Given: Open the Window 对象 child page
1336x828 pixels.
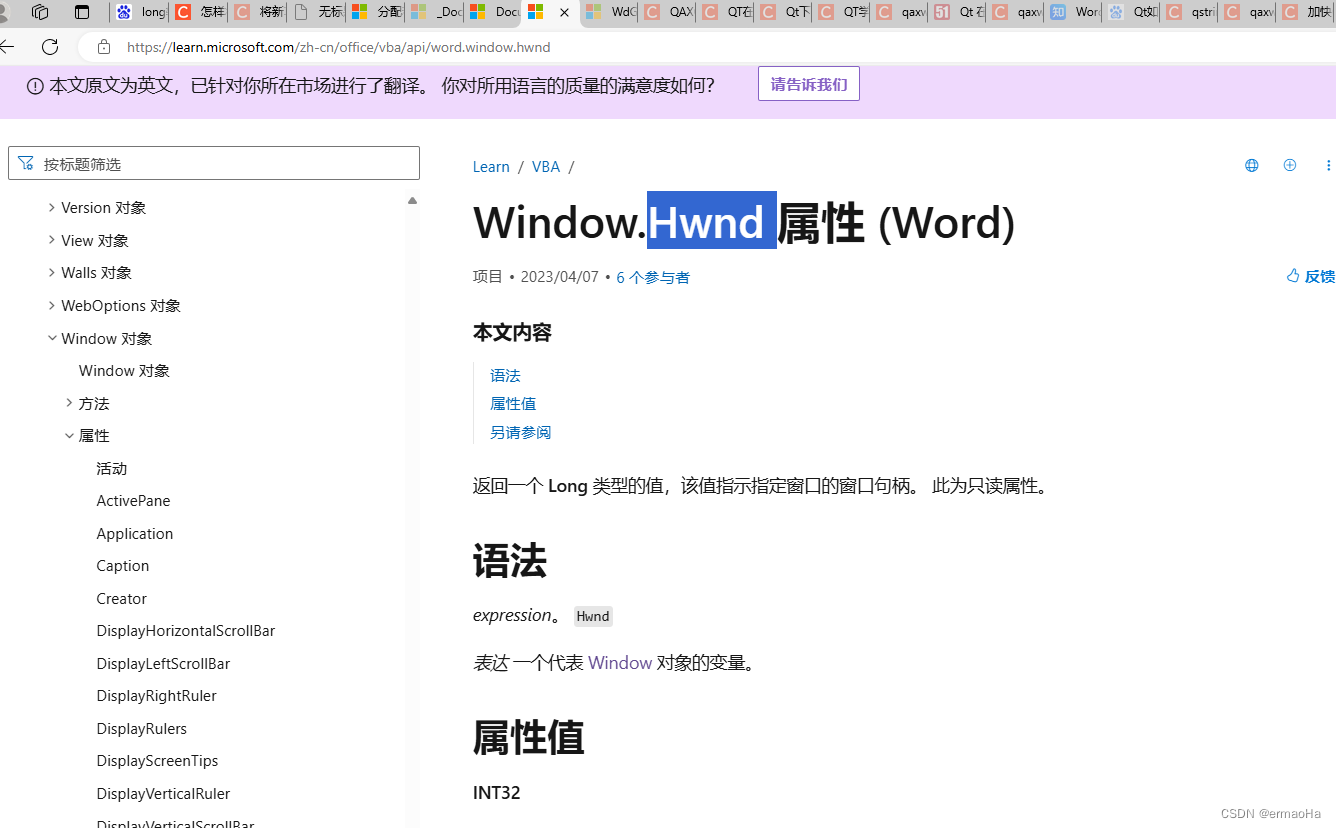Looking at the screenshot, I should [124, 370].
